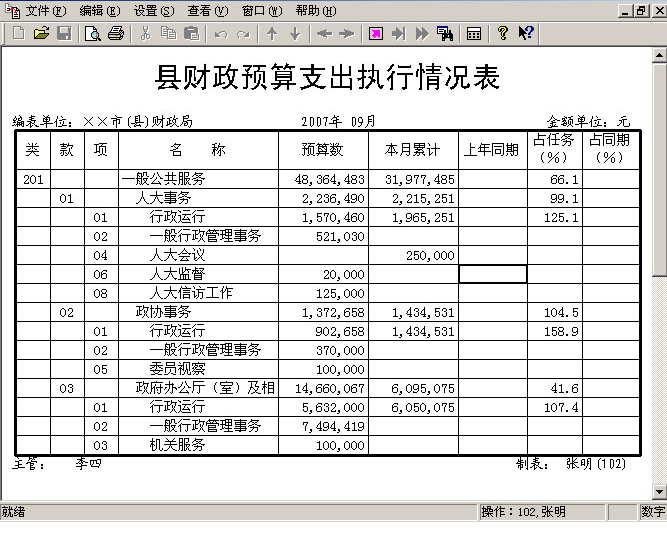Open the 编辑(E) menu
Viewport: 667px width, 540px height.
[x=100, y=11]
